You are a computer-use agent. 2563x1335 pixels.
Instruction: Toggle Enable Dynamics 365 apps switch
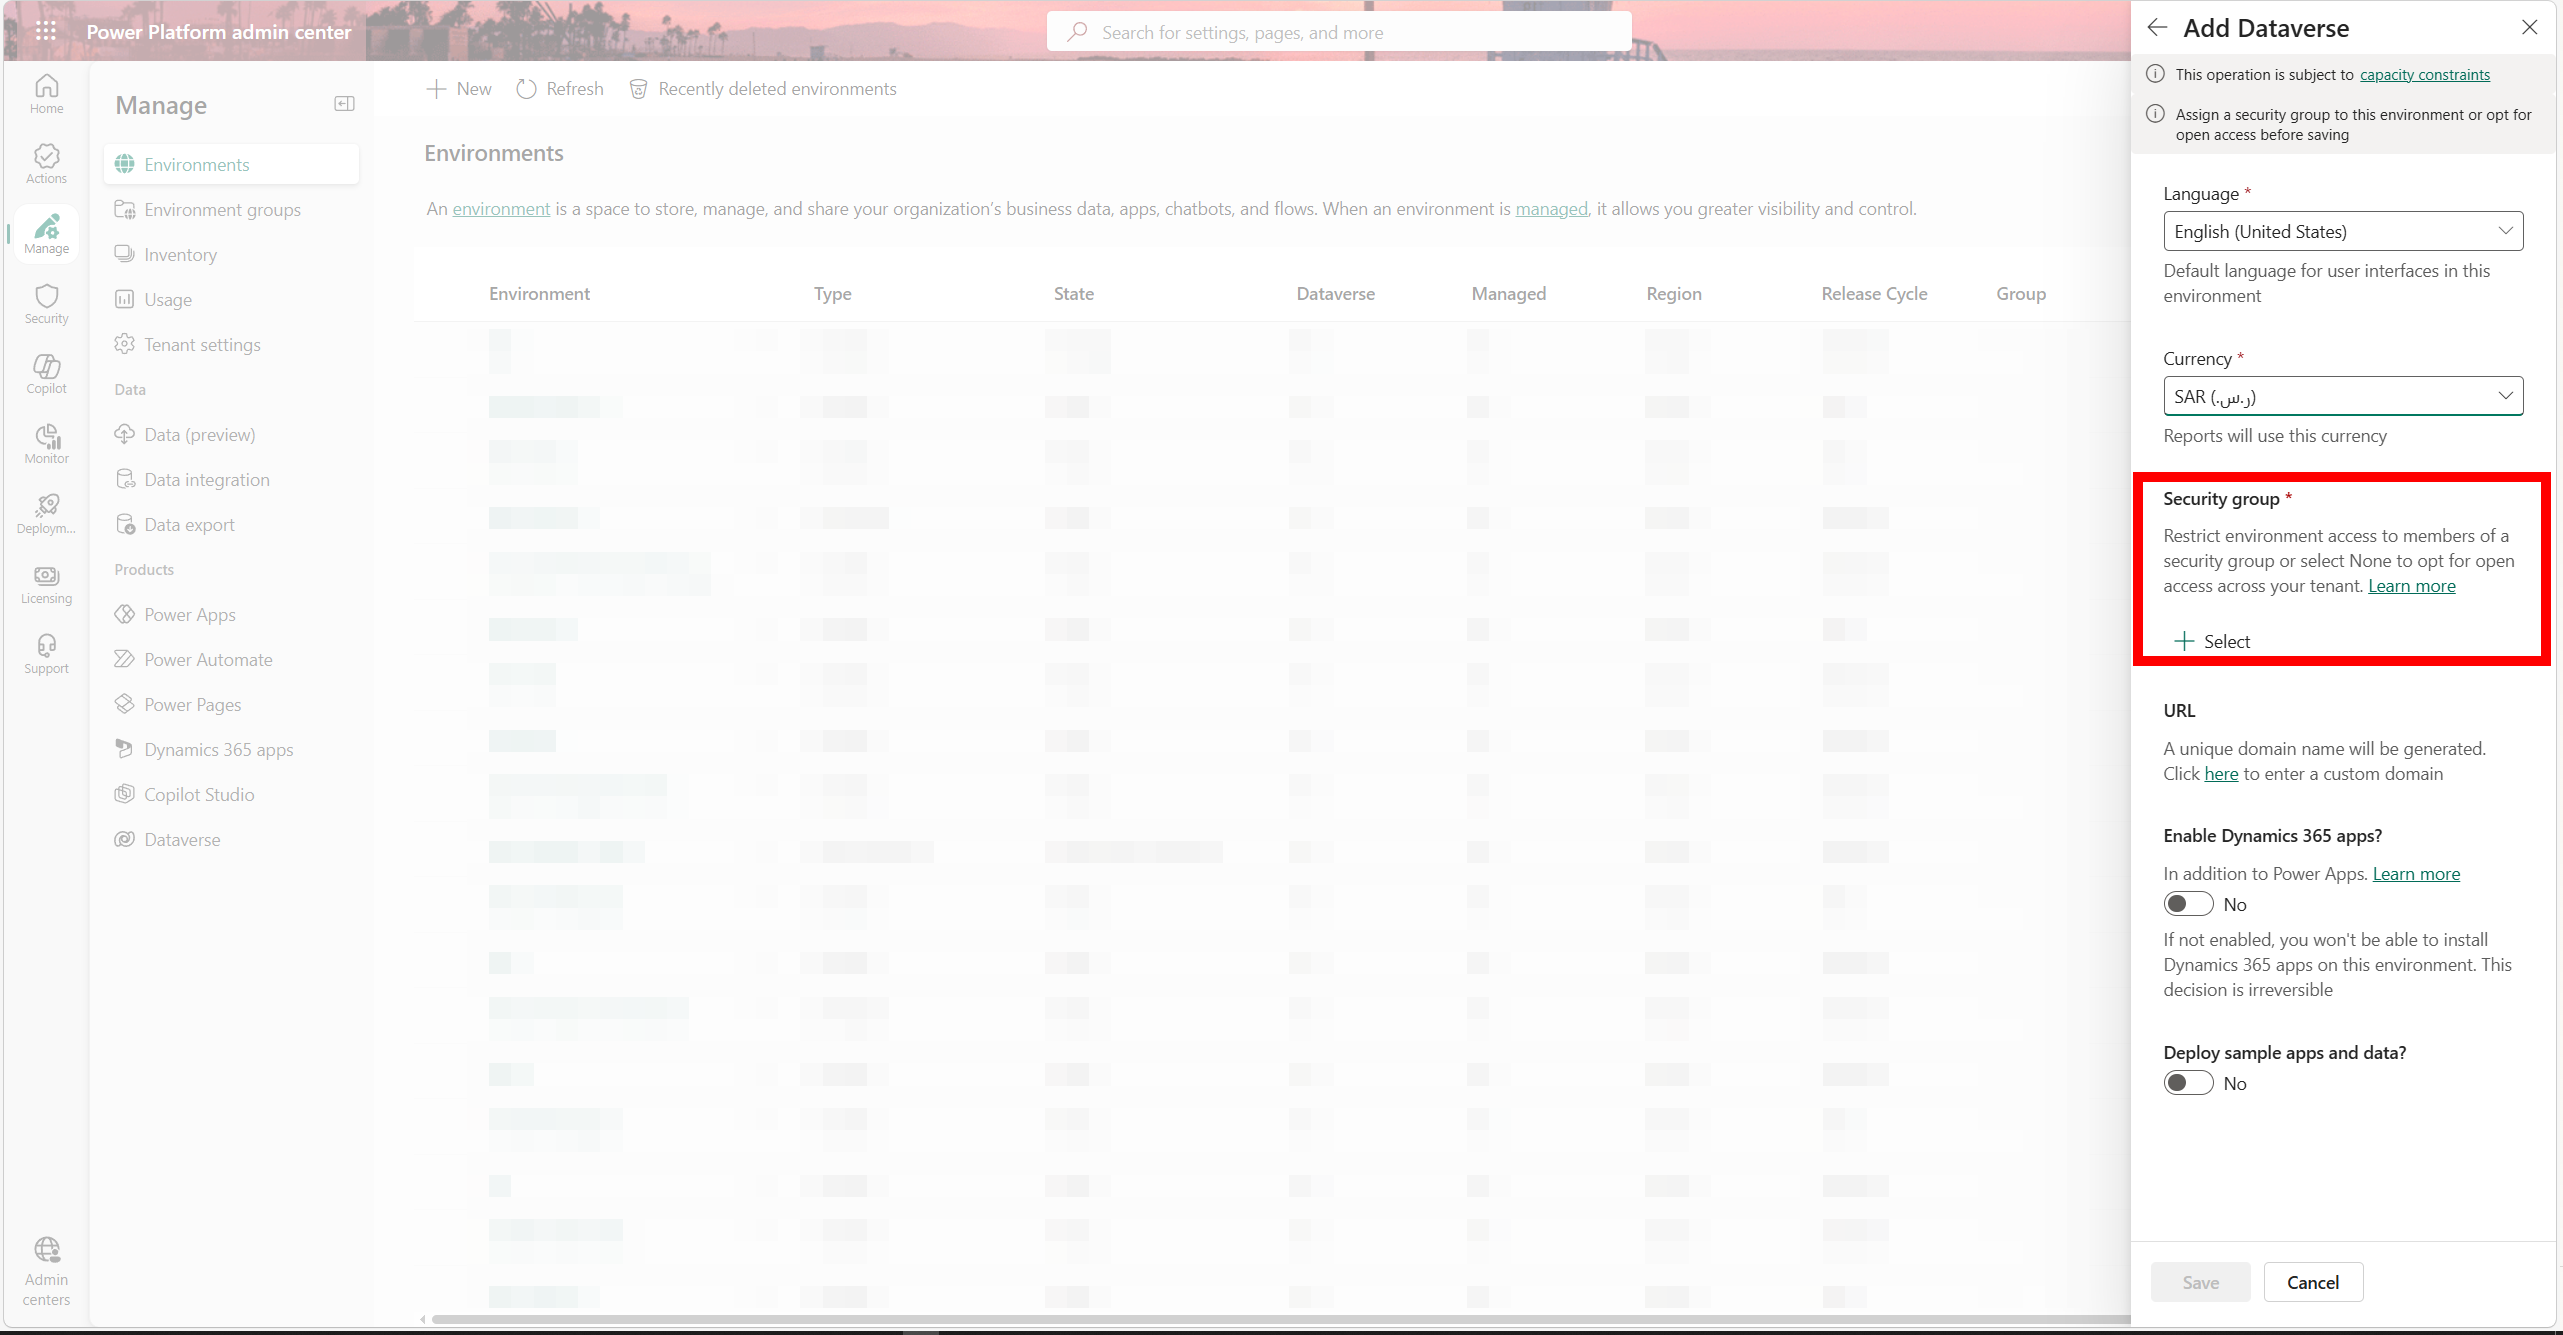pyautogui.click(x=2188, y=904)
